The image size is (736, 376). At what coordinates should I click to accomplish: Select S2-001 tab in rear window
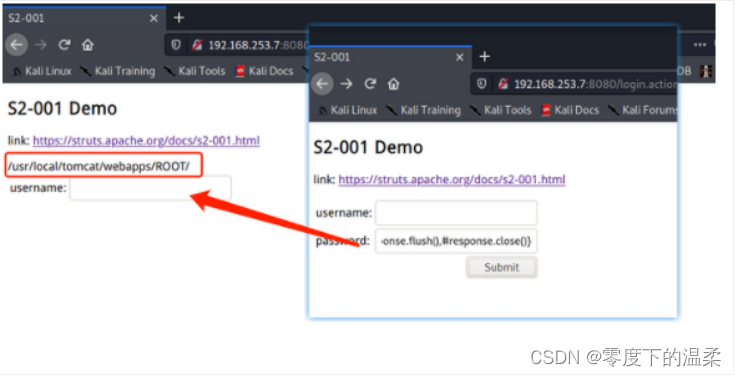(84, 18)
